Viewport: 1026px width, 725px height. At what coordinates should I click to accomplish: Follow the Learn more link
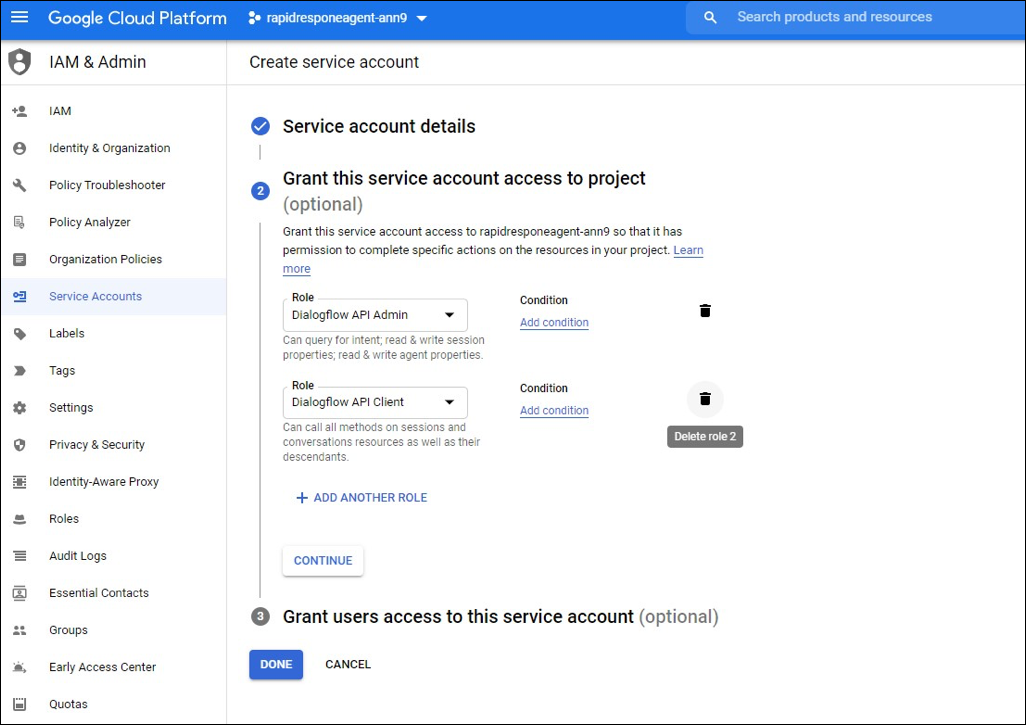tap(688, 250)
